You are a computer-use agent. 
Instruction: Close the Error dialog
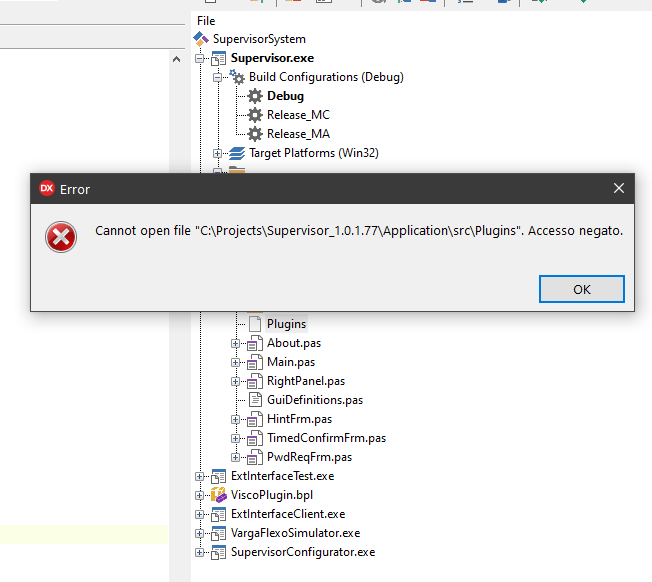point(618,188)
